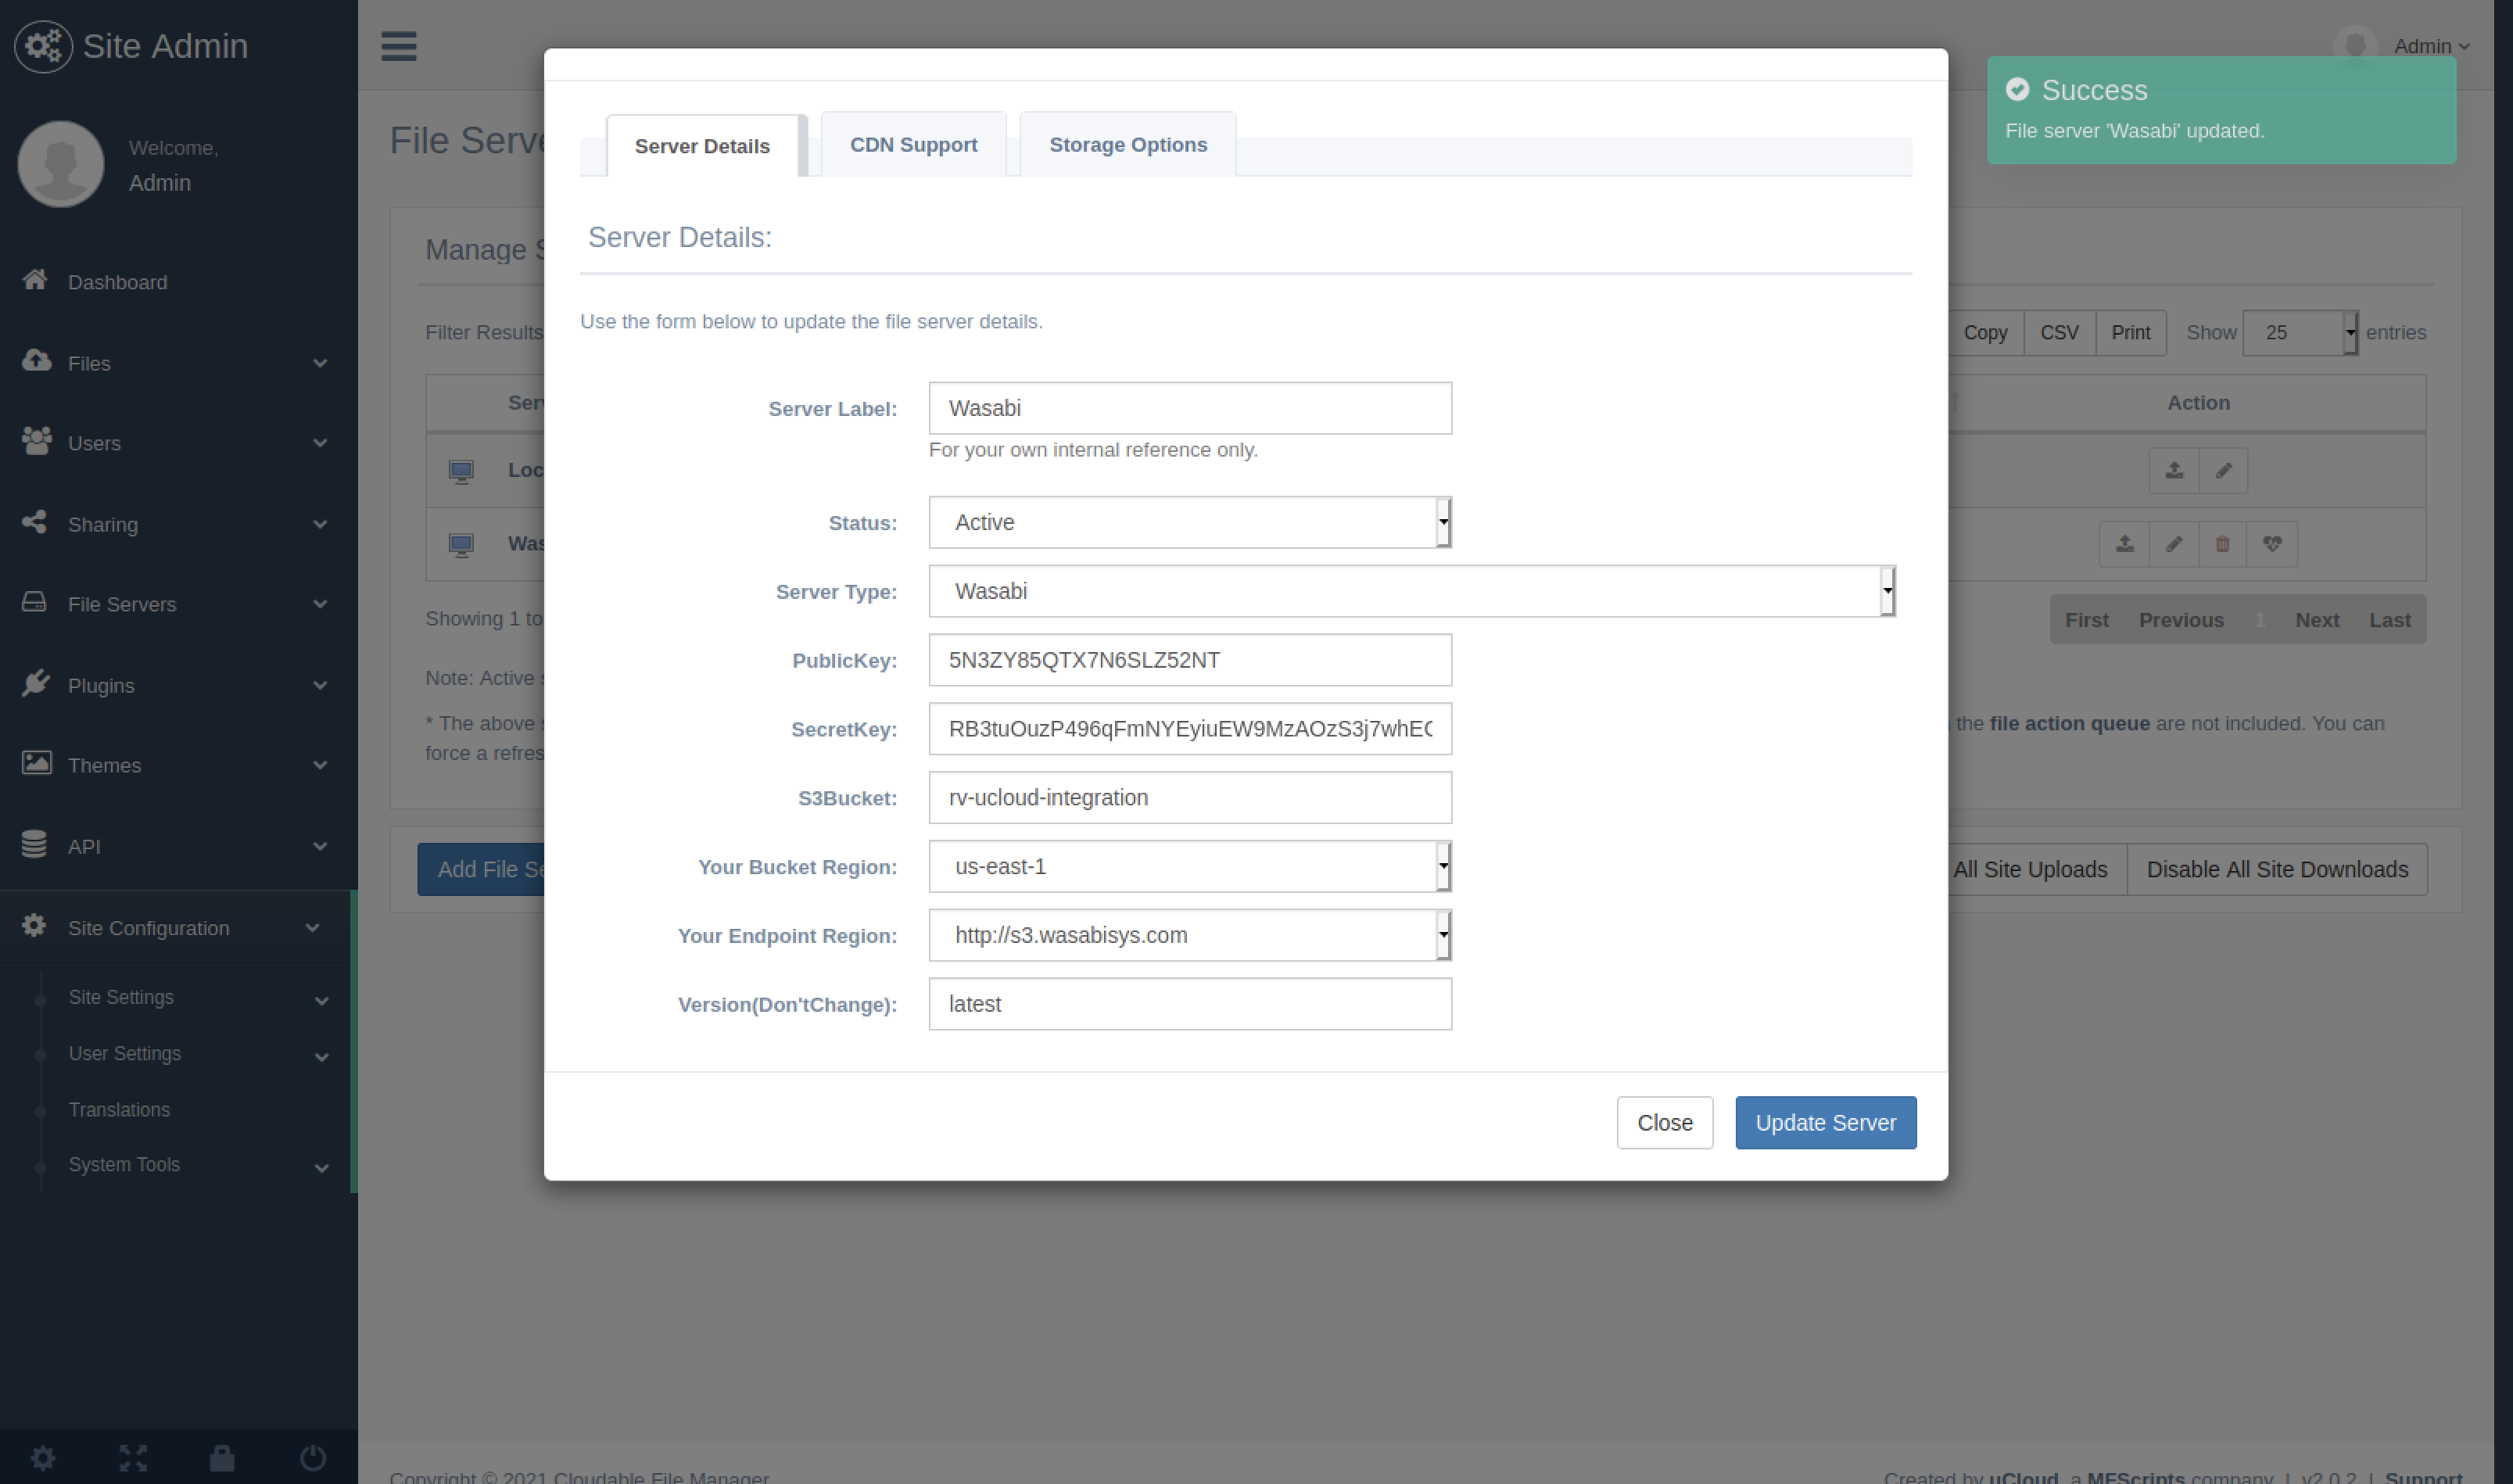Click upload icon in Local server row
Viewport: 2513px width, 1484px height.
coord(2174,470)
